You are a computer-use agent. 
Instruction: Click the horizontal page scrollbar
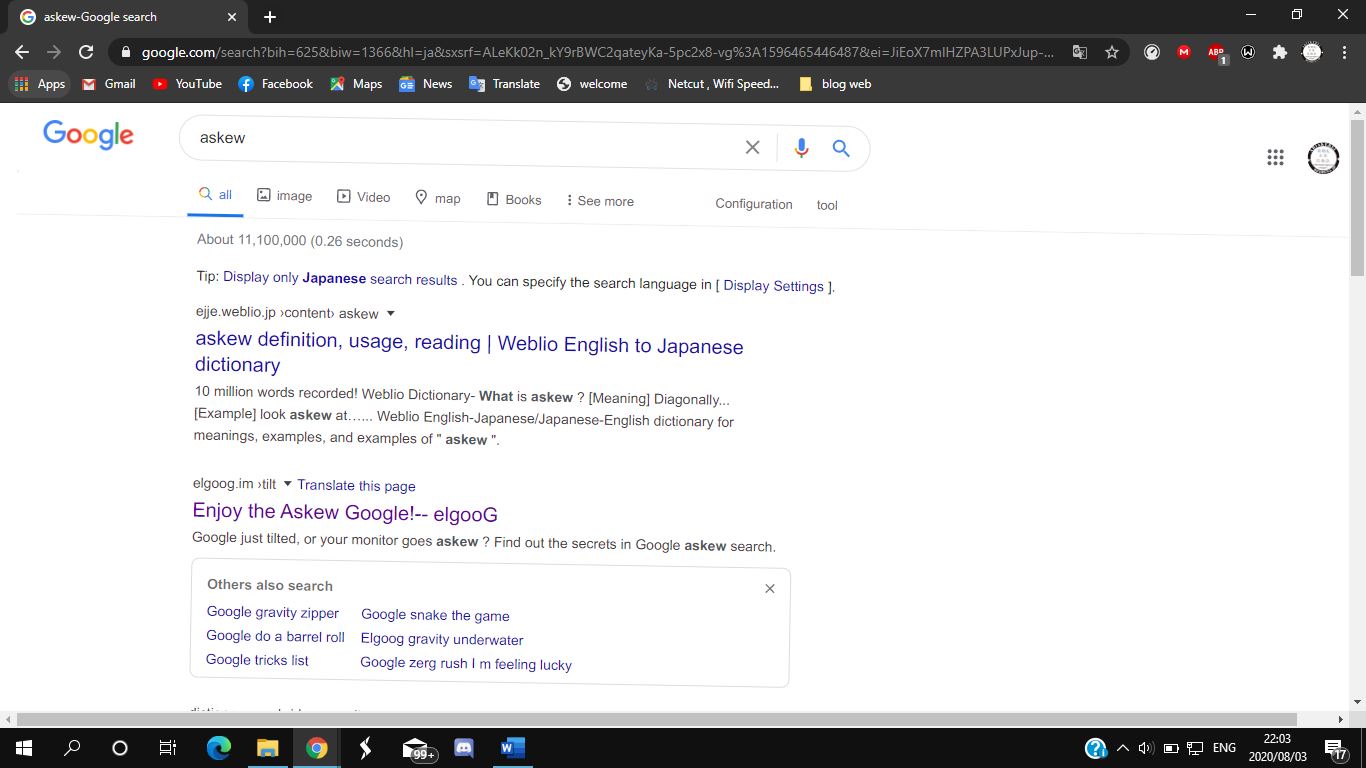coord(657,719)
